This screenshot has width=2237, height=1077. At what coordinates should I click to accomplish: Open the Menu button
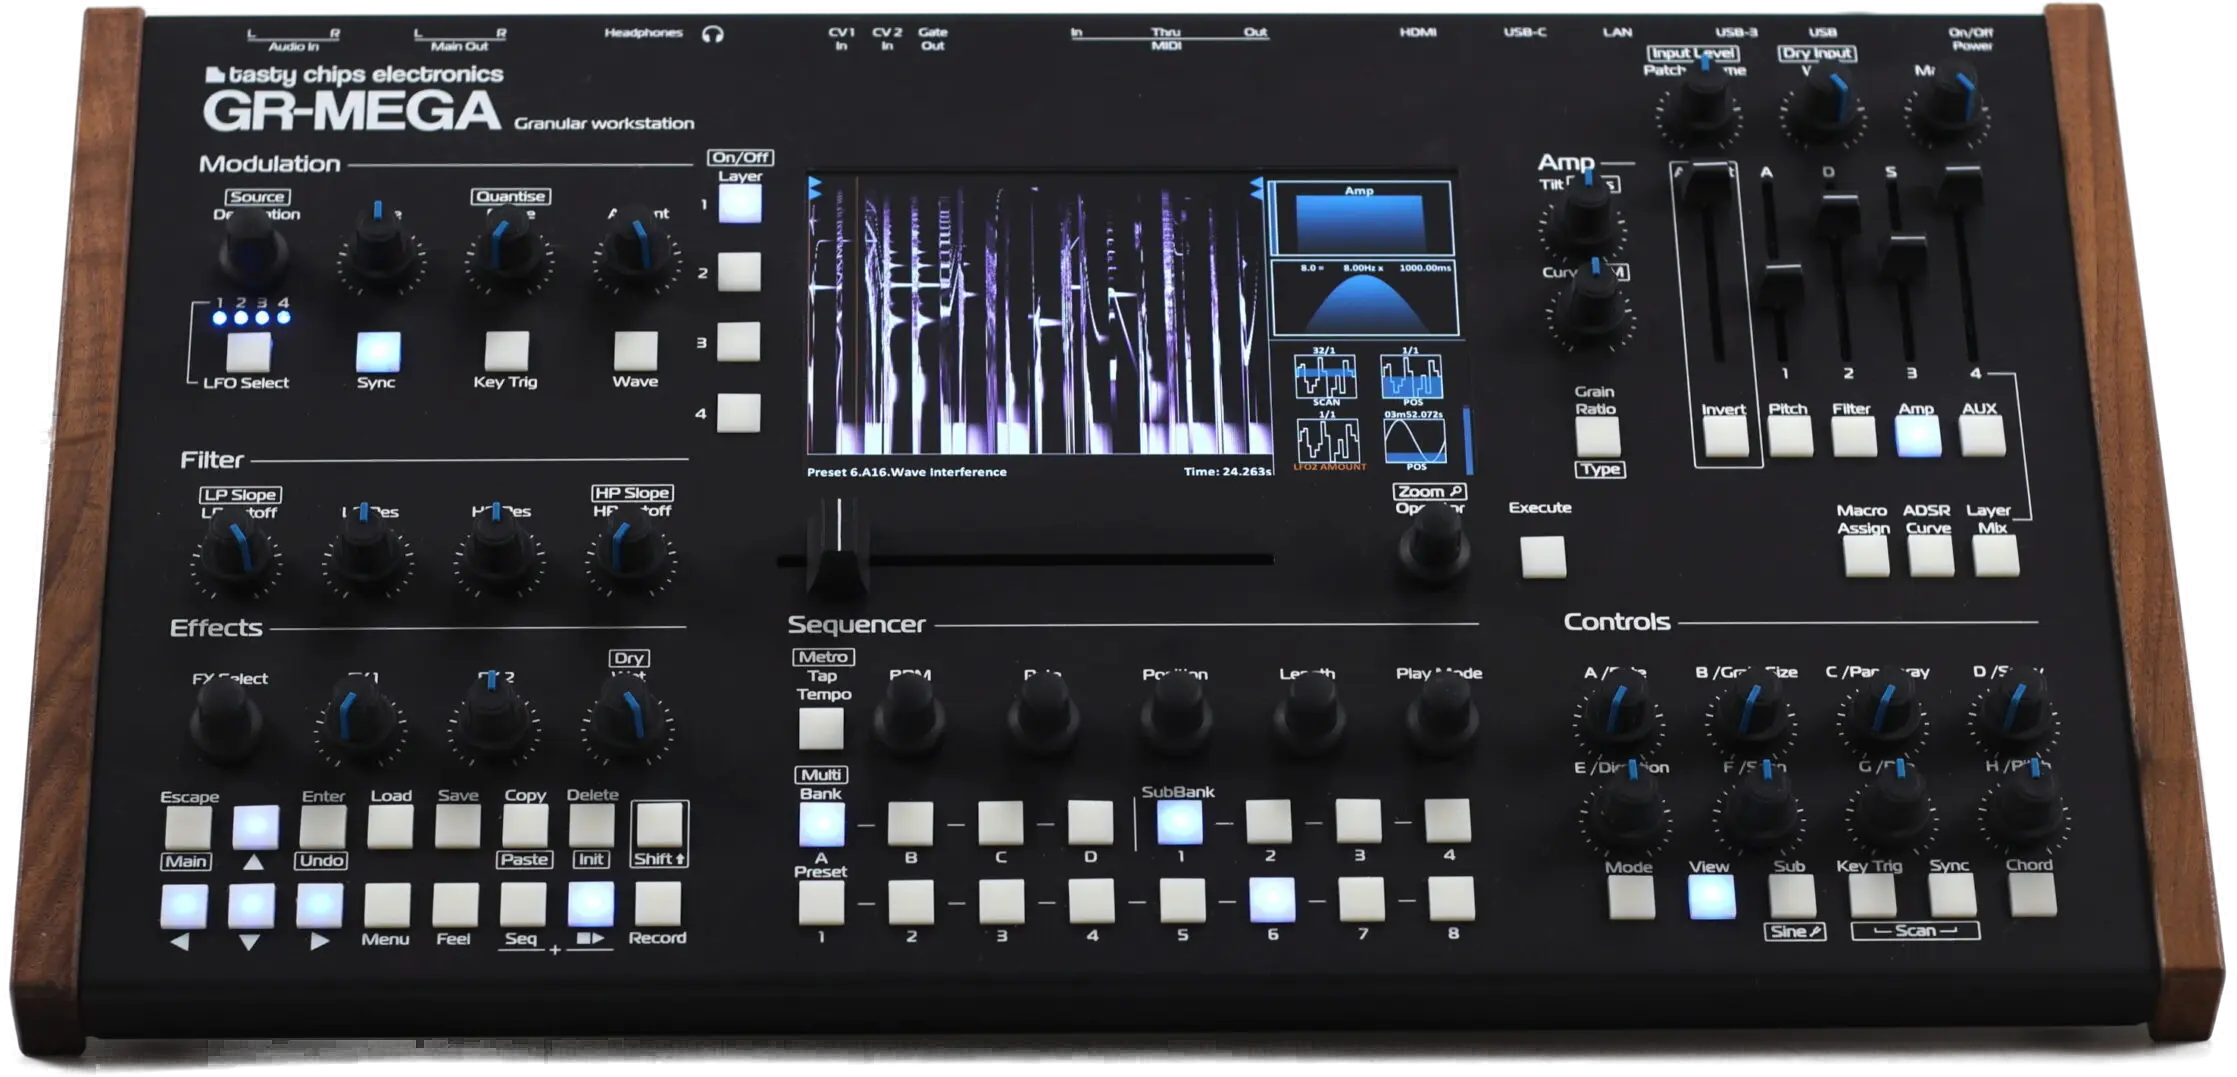pos(387,905)
